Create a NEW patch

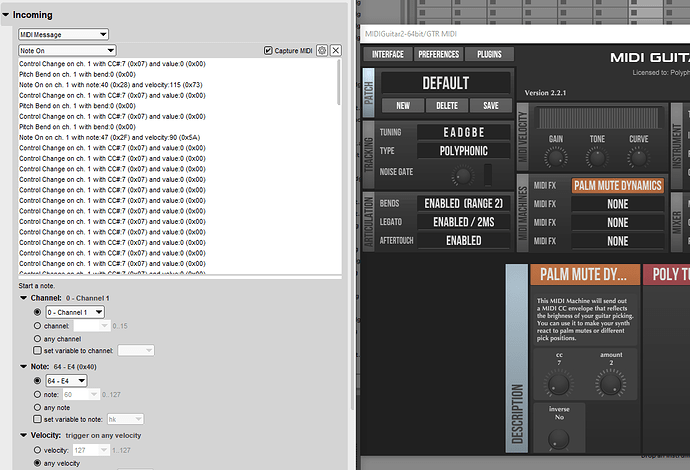[403, 106]
